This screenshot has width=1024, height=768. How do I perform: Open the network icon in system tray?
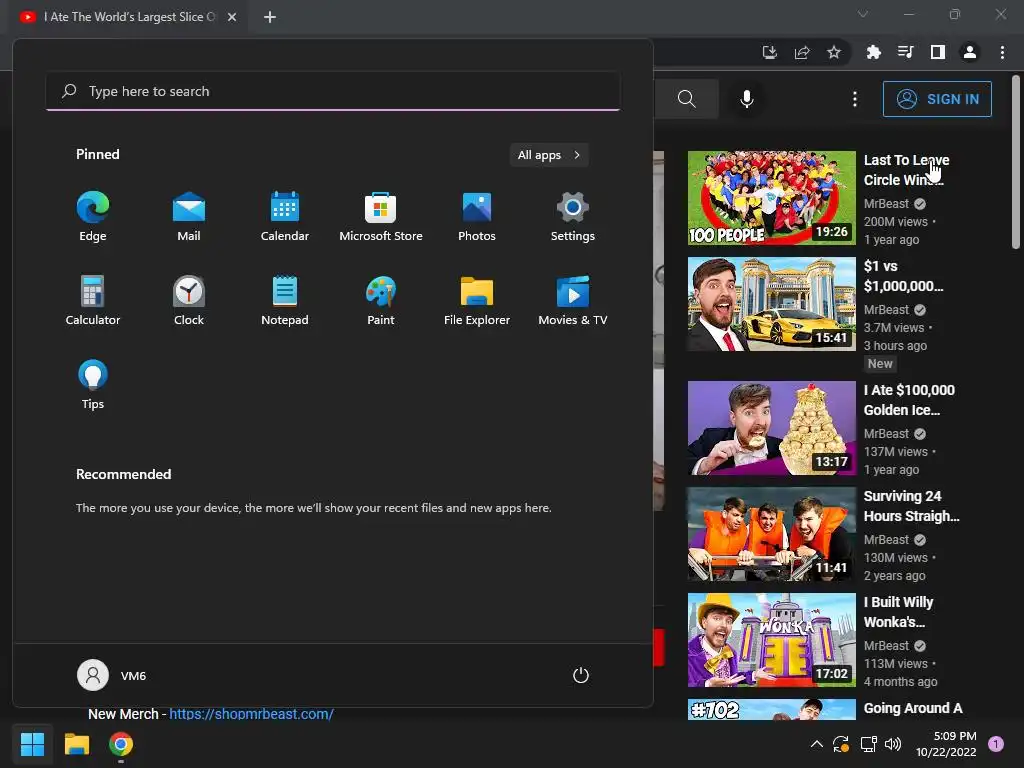tap(868, 744)
